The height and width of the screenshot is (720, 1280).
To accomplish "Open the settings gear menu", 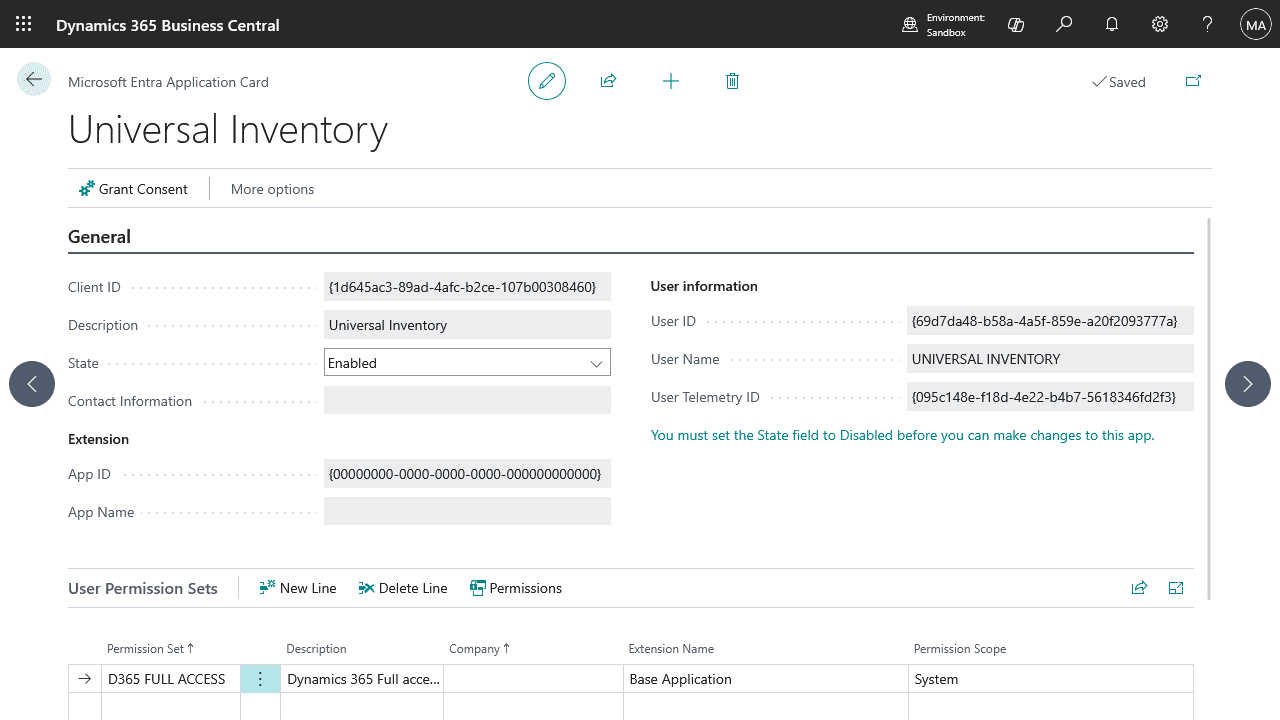I will [x=1160, y=24].
